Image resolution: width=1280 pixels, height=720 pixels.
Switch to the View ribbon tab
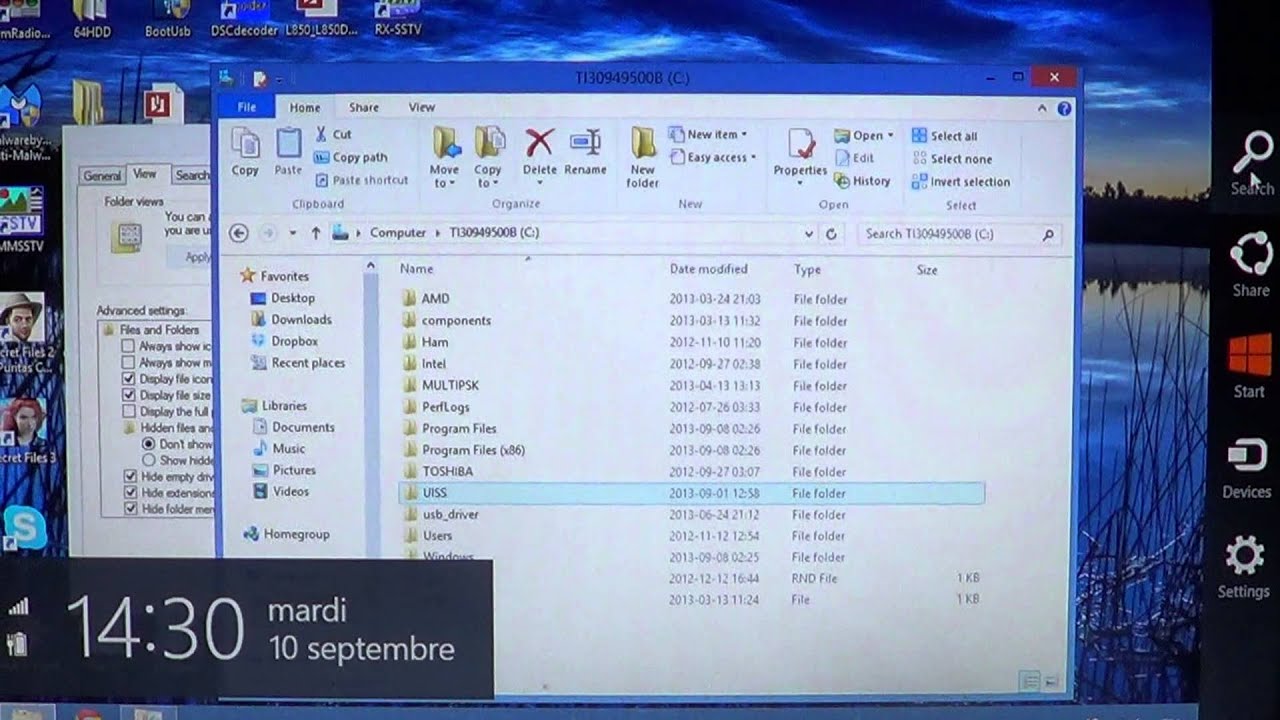(421, 107)
